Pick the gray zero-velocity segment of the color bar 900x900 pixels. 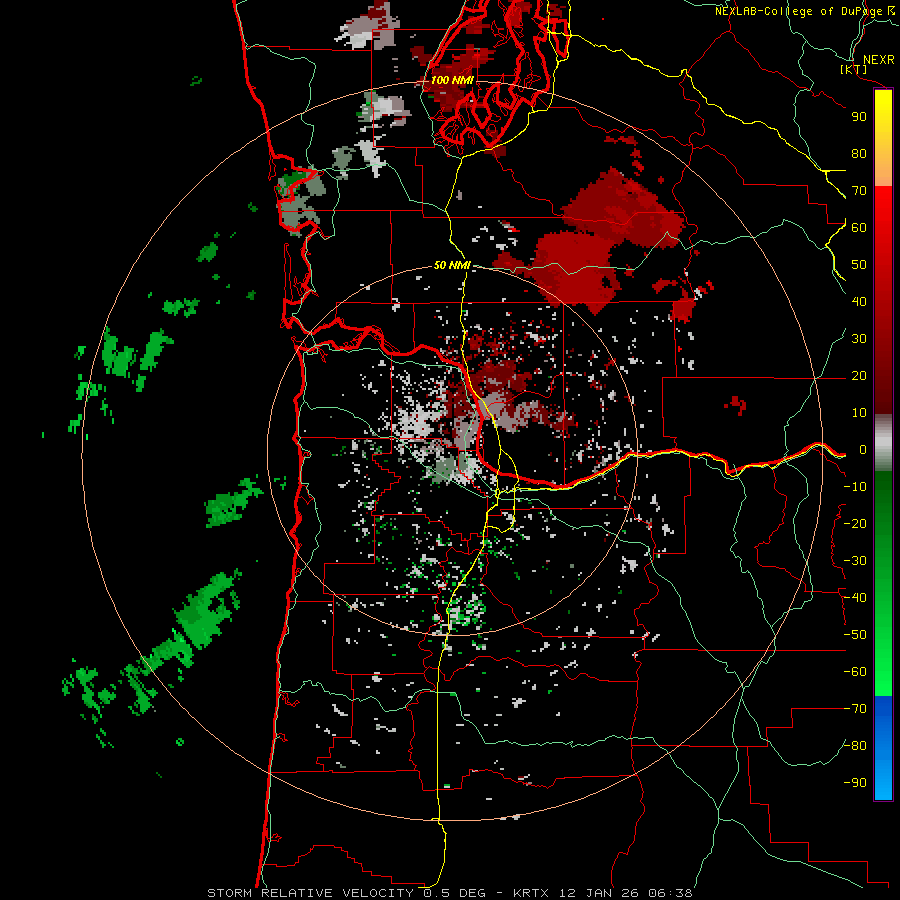tap(883, 443)
